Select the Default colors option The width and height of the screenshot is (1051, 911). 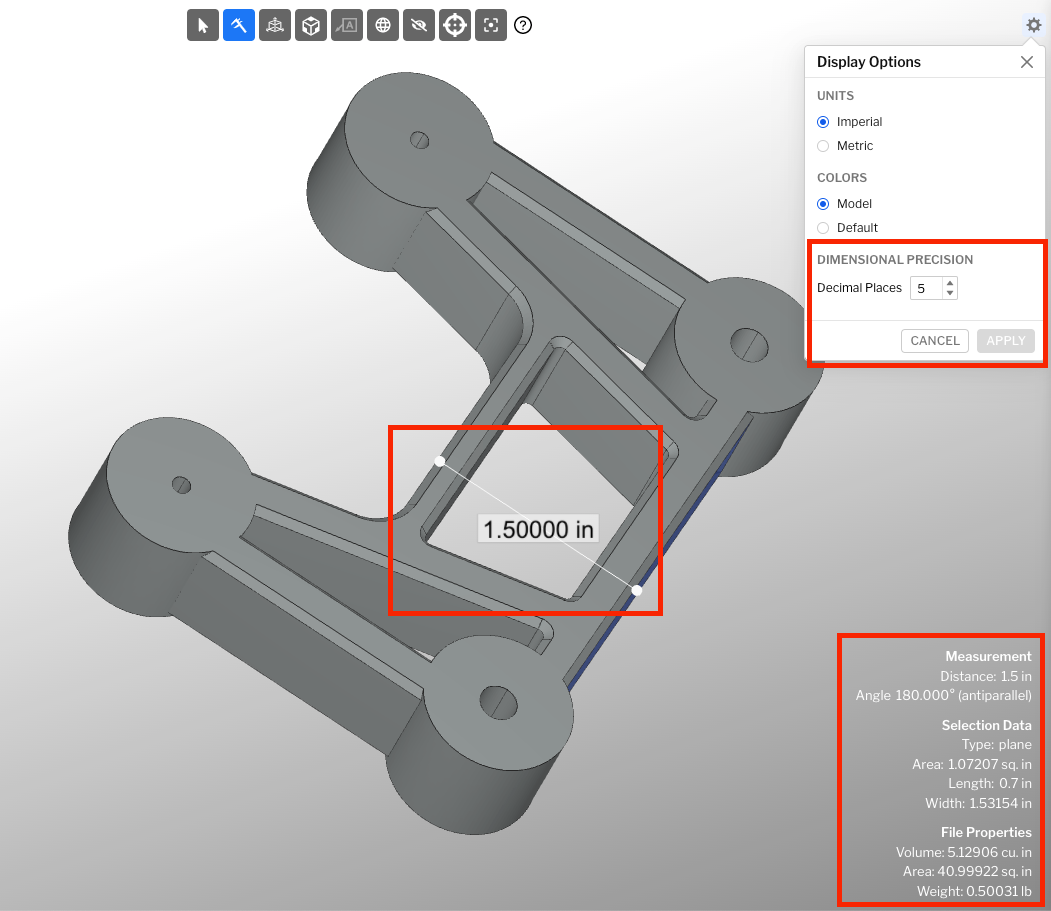tap(822, 228)
